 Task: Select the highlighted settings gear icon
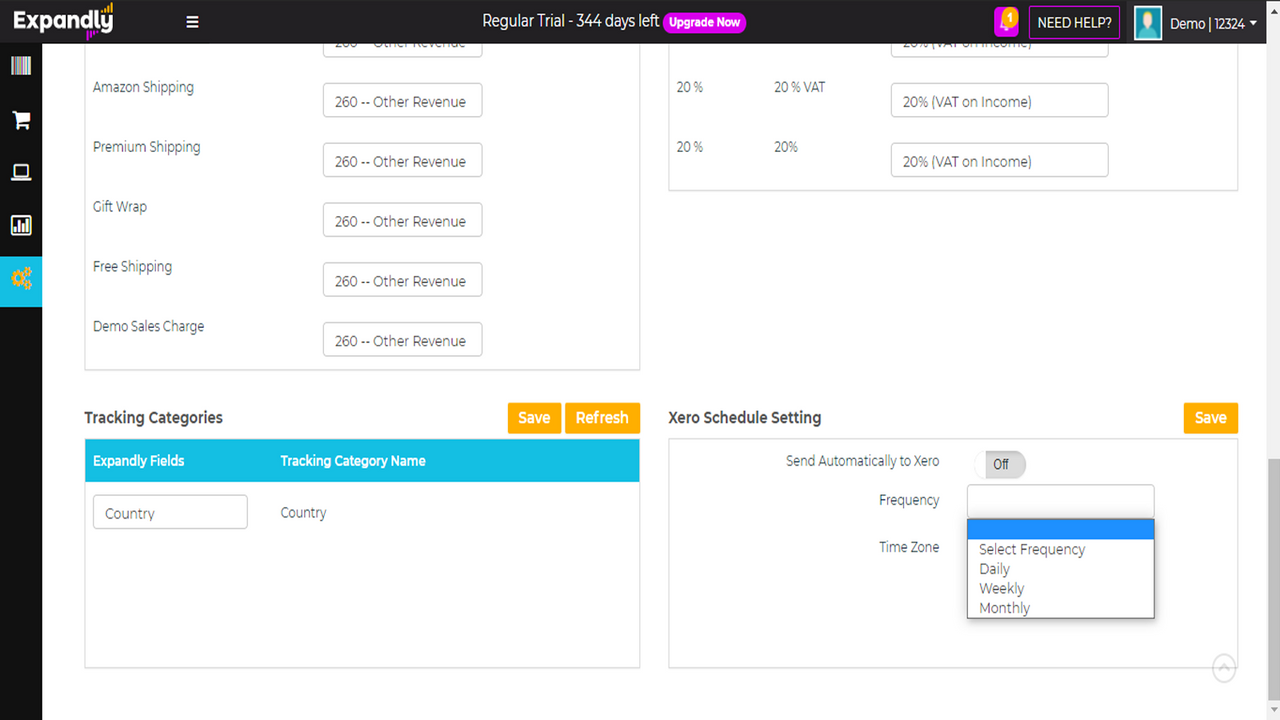(x=20, y=281)
